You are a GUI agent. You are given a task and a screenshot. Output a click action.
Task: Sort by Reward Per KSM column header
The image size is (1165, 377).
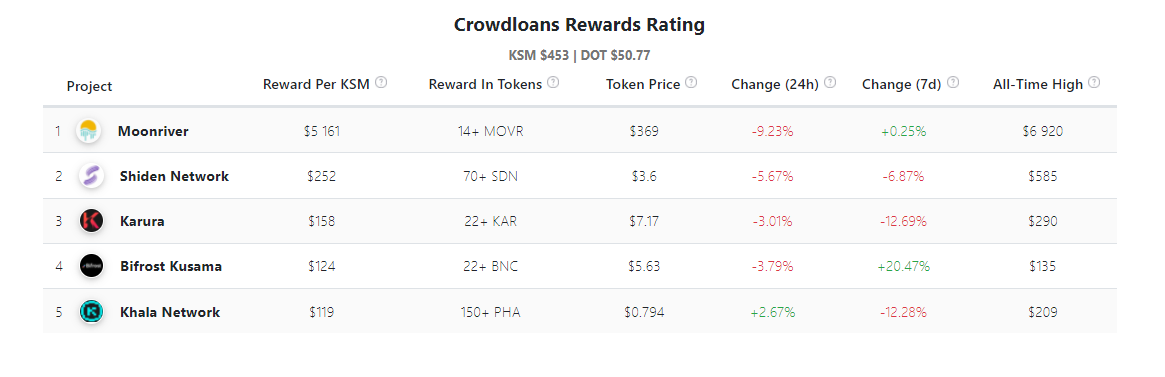coord(317,84)
